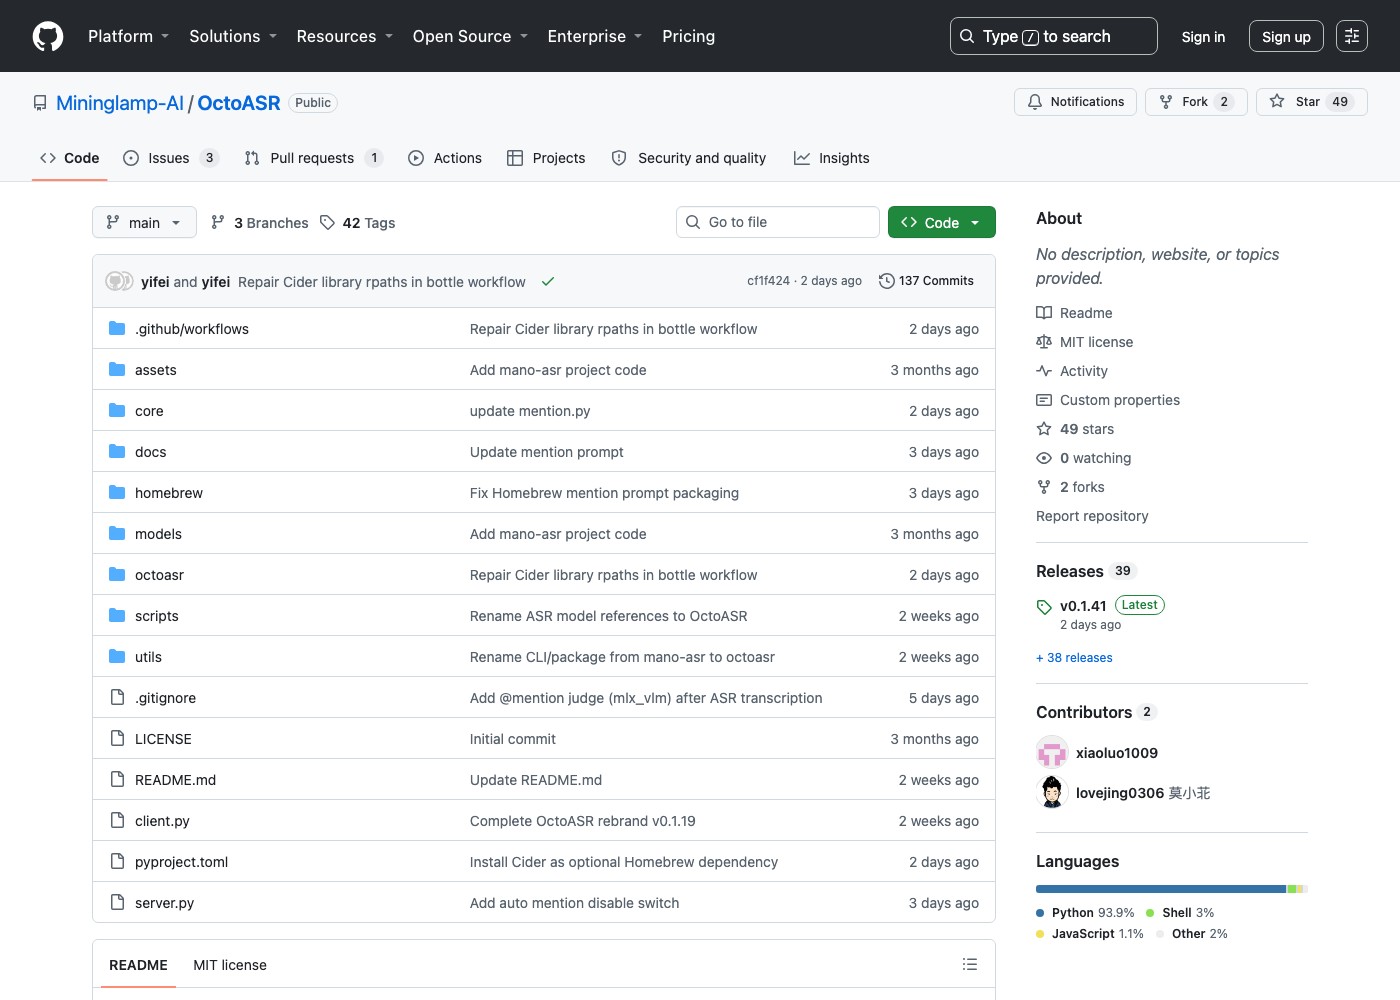1400x1000 pixels.
Task: Click Report repository link
Action: (1092, 516)
